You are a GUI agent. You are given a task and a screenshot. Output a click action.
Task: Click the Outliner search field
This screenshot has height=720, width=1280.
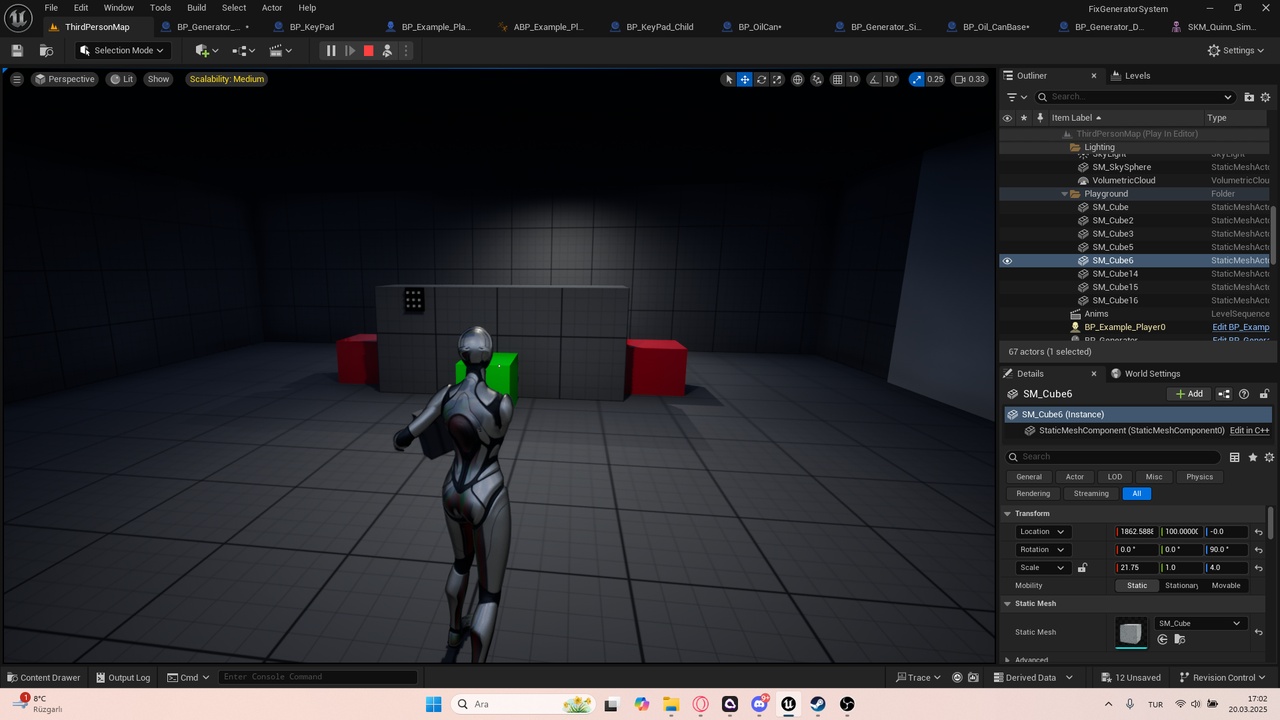1135,97
